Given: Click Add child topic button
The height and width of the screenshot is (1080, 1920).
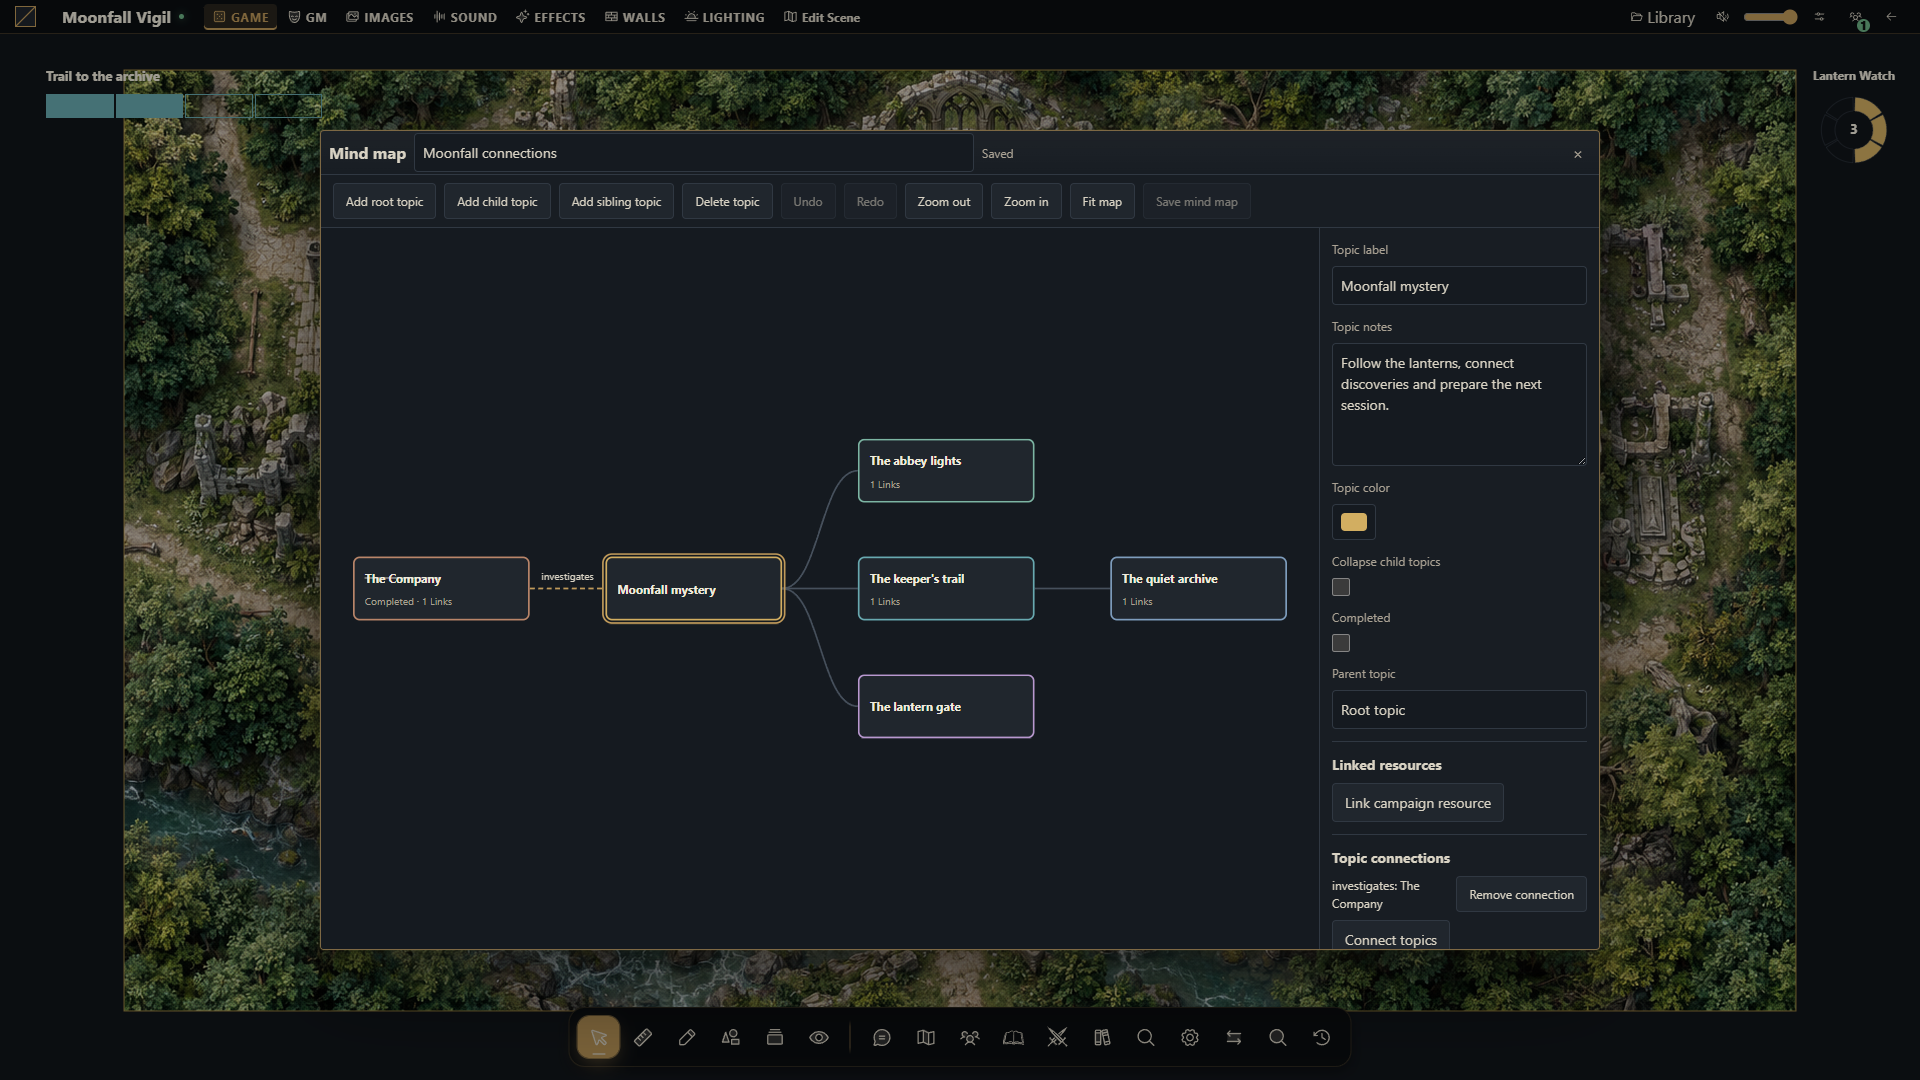Looking at the screenshot, I should click(497, 202).
